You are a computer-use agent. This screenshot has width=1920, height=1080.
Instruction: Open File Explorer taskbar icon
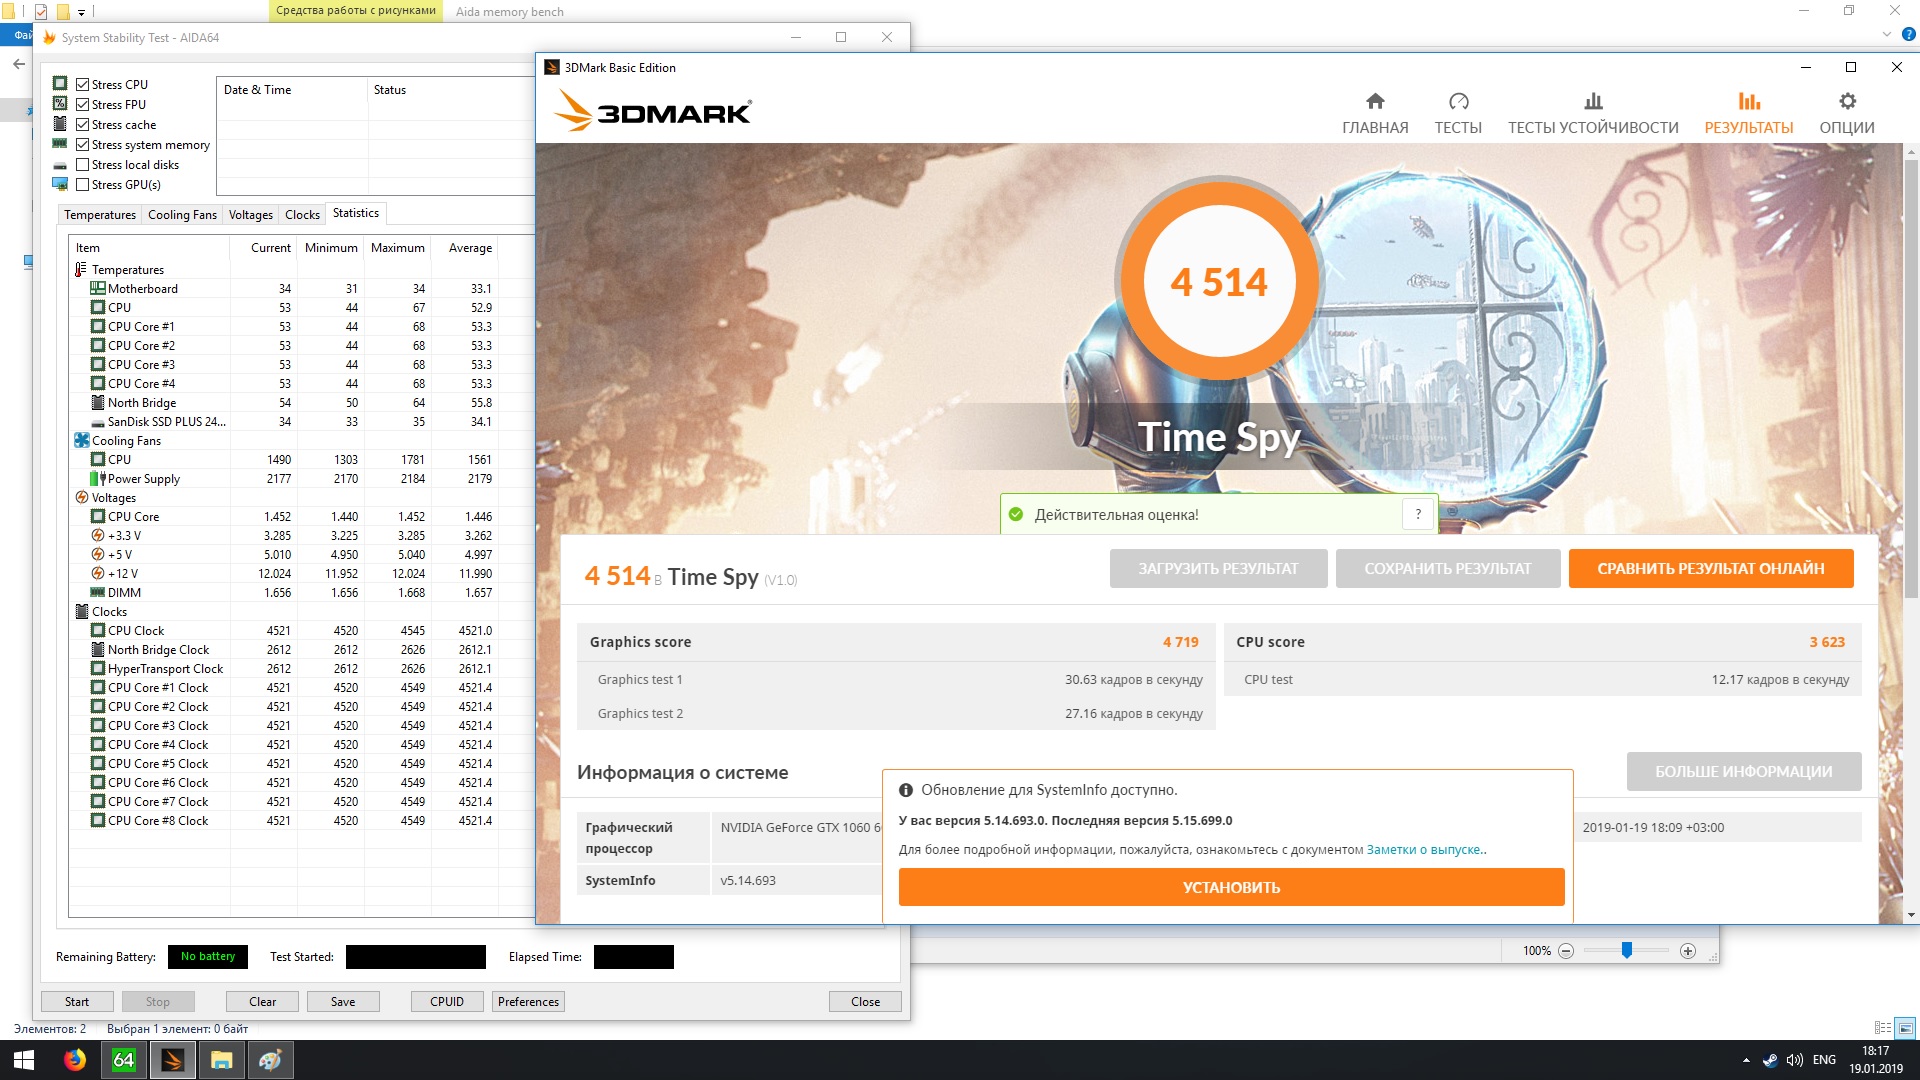(x=221, y=1060)
